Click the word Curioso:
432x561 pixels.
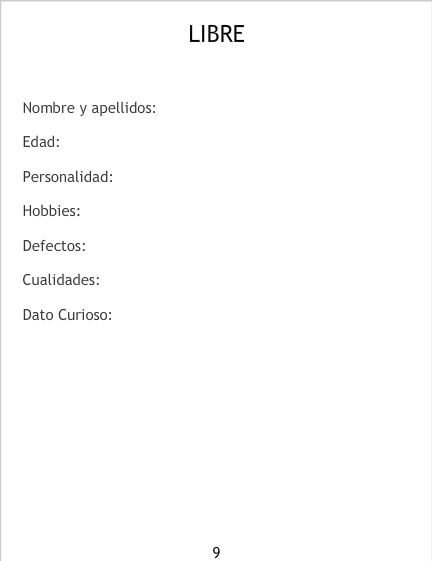[85, 315]
